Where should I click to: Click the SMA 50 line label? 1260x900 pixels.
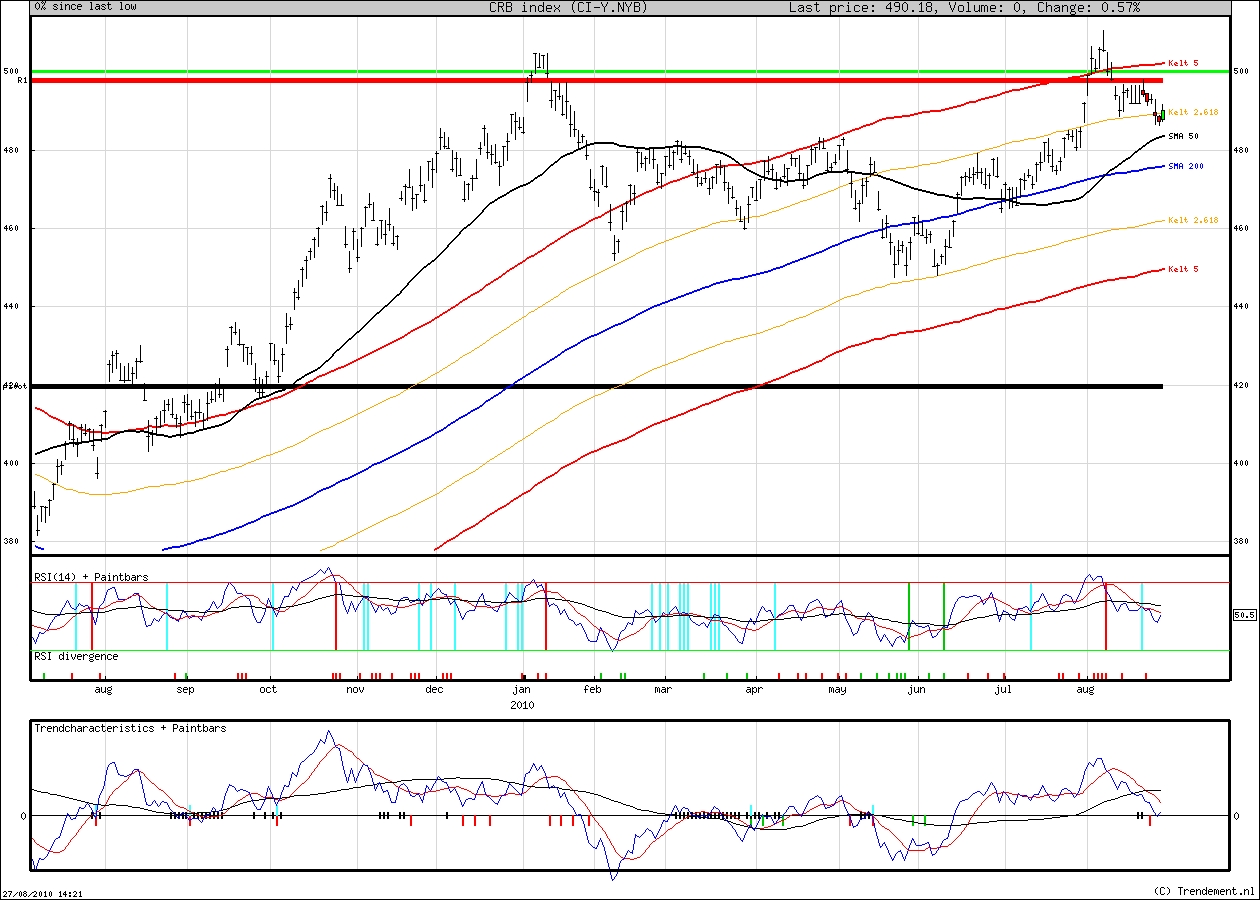click(x=1183, y=136)
